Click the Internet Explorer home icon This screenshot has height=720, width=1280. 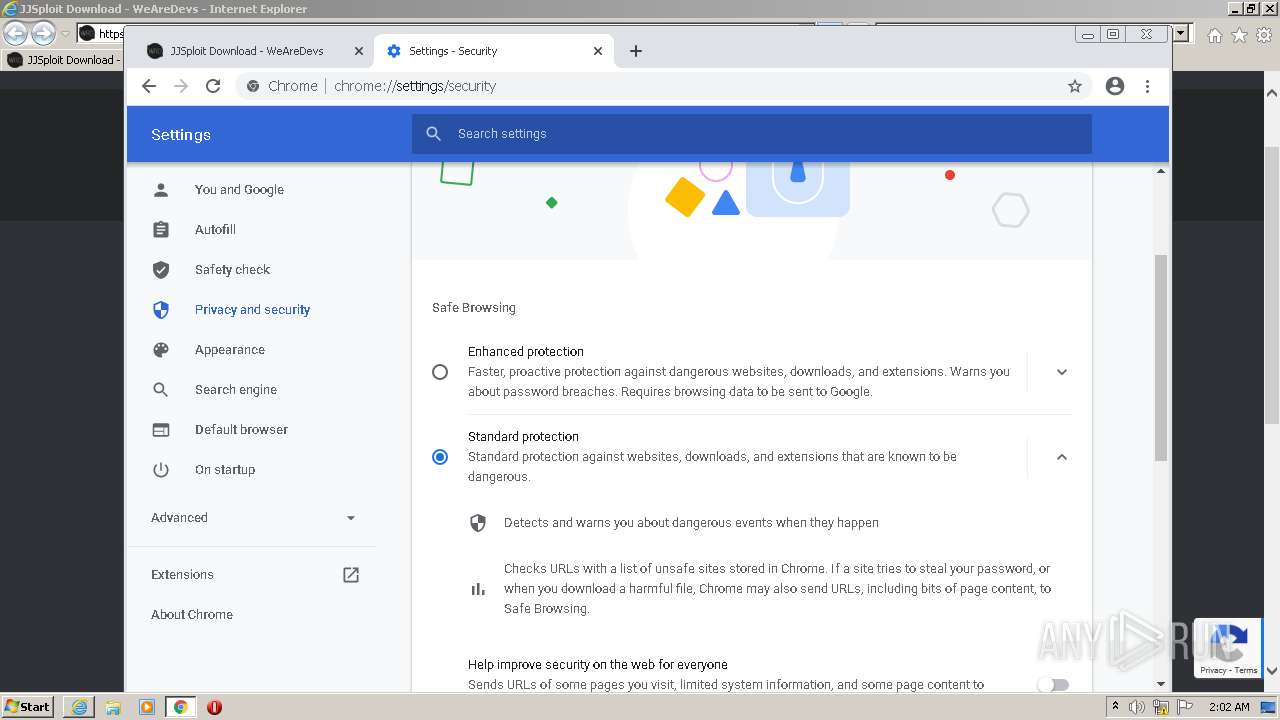coord(1215,36)
